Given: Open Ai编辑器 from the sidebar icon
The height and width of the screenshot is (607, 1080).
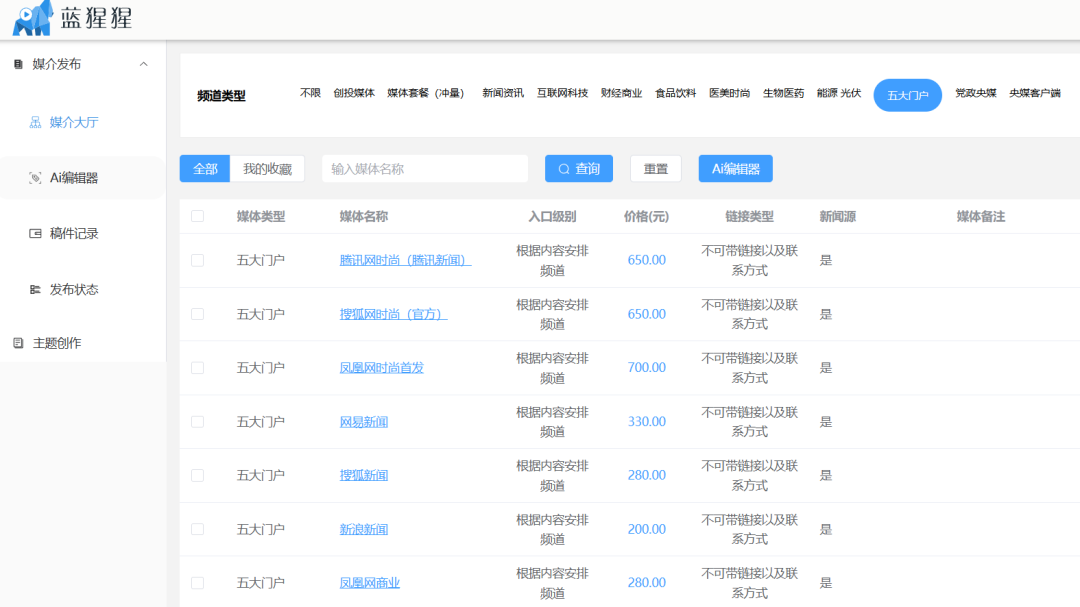Looking at the screenshot, I should pos(34,176).
